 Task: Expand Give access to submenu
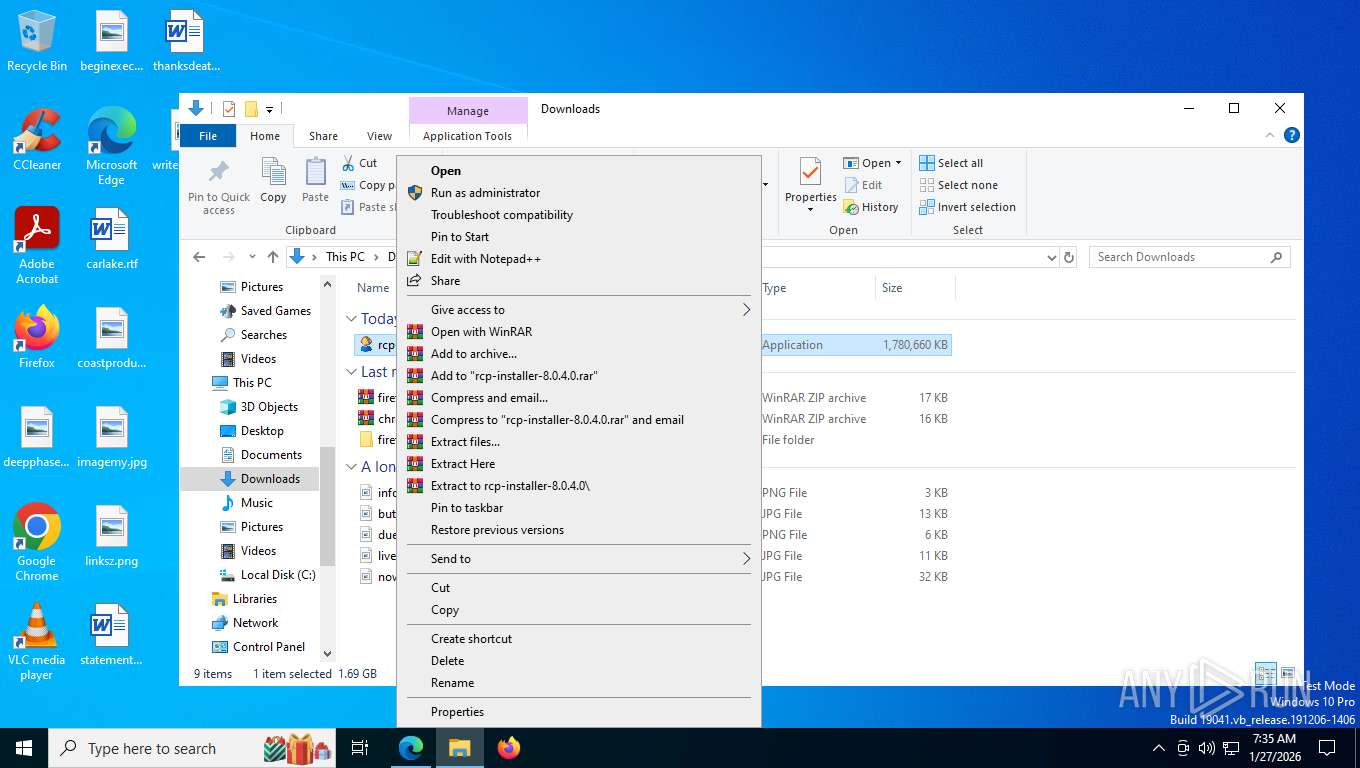[579, 310]
